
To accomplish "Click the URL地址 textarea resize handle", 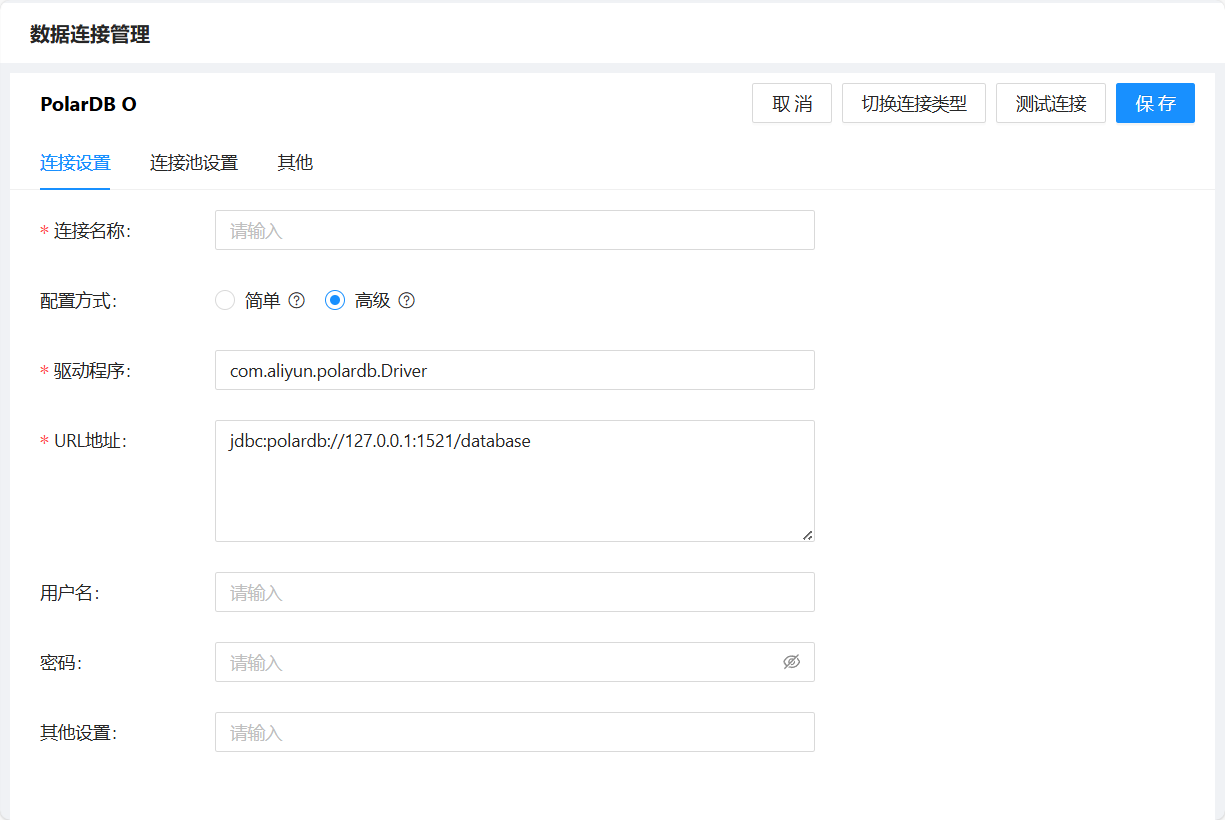I will (807, 534).
